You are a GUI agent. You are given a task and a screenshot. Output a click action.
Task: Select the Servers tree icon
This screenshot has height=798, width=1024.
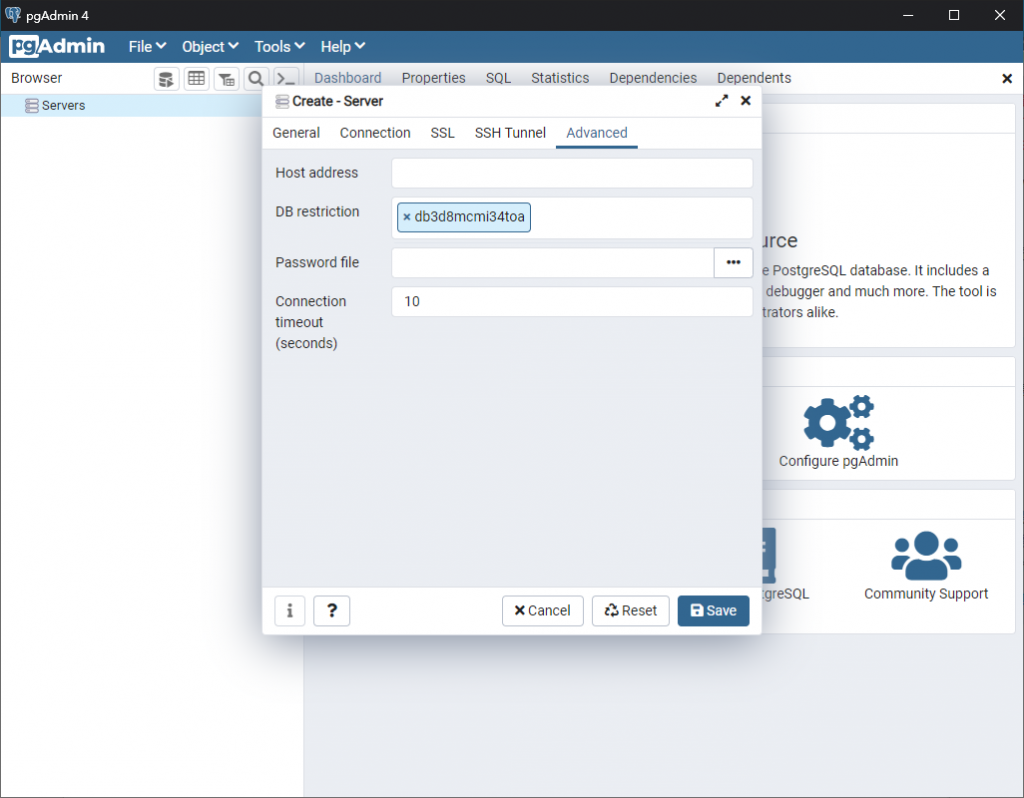(x=31, y=106)
